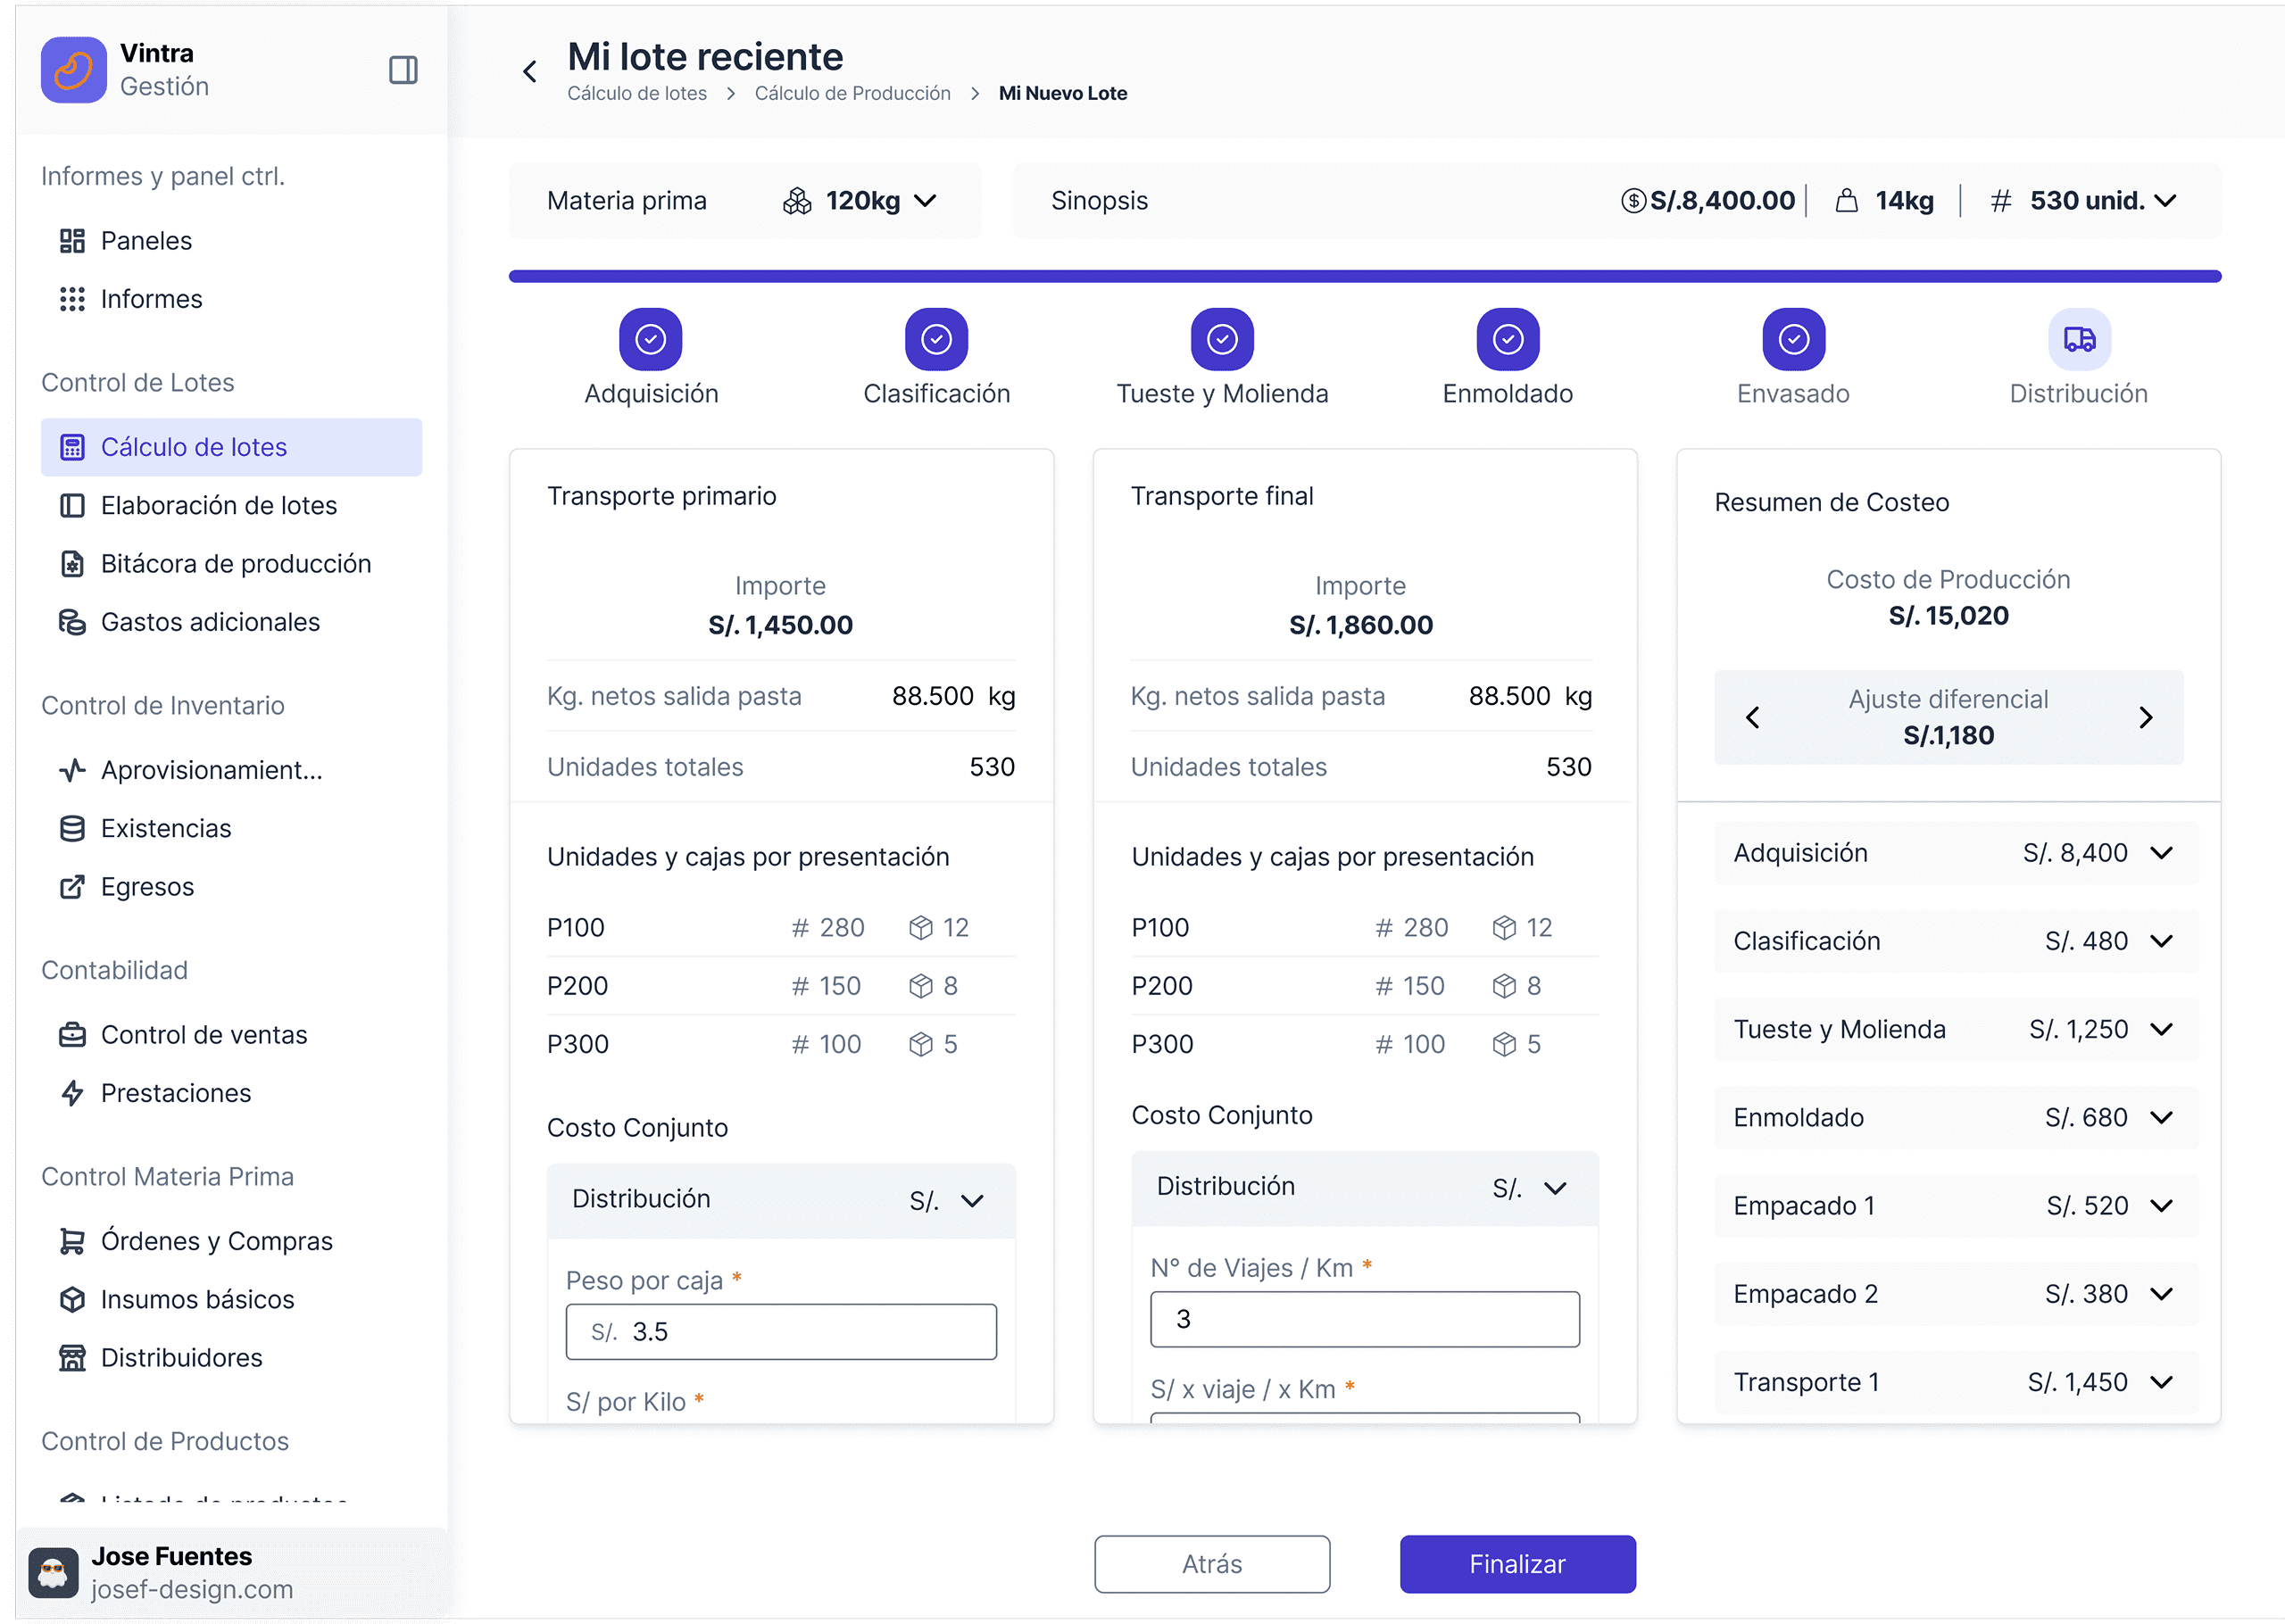Show next Ajuste diferencial value

pos(2145,717)
